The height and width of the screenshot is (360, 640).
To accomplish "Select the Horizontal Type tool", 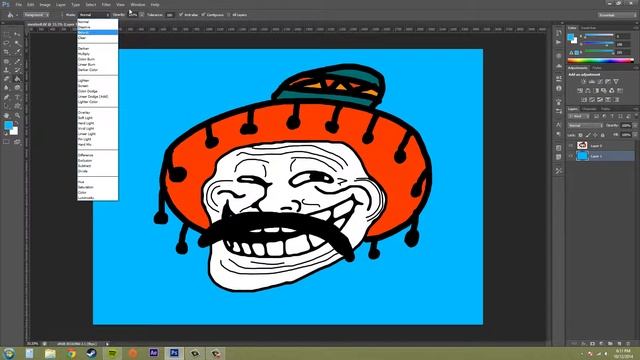I will [18, 97].
